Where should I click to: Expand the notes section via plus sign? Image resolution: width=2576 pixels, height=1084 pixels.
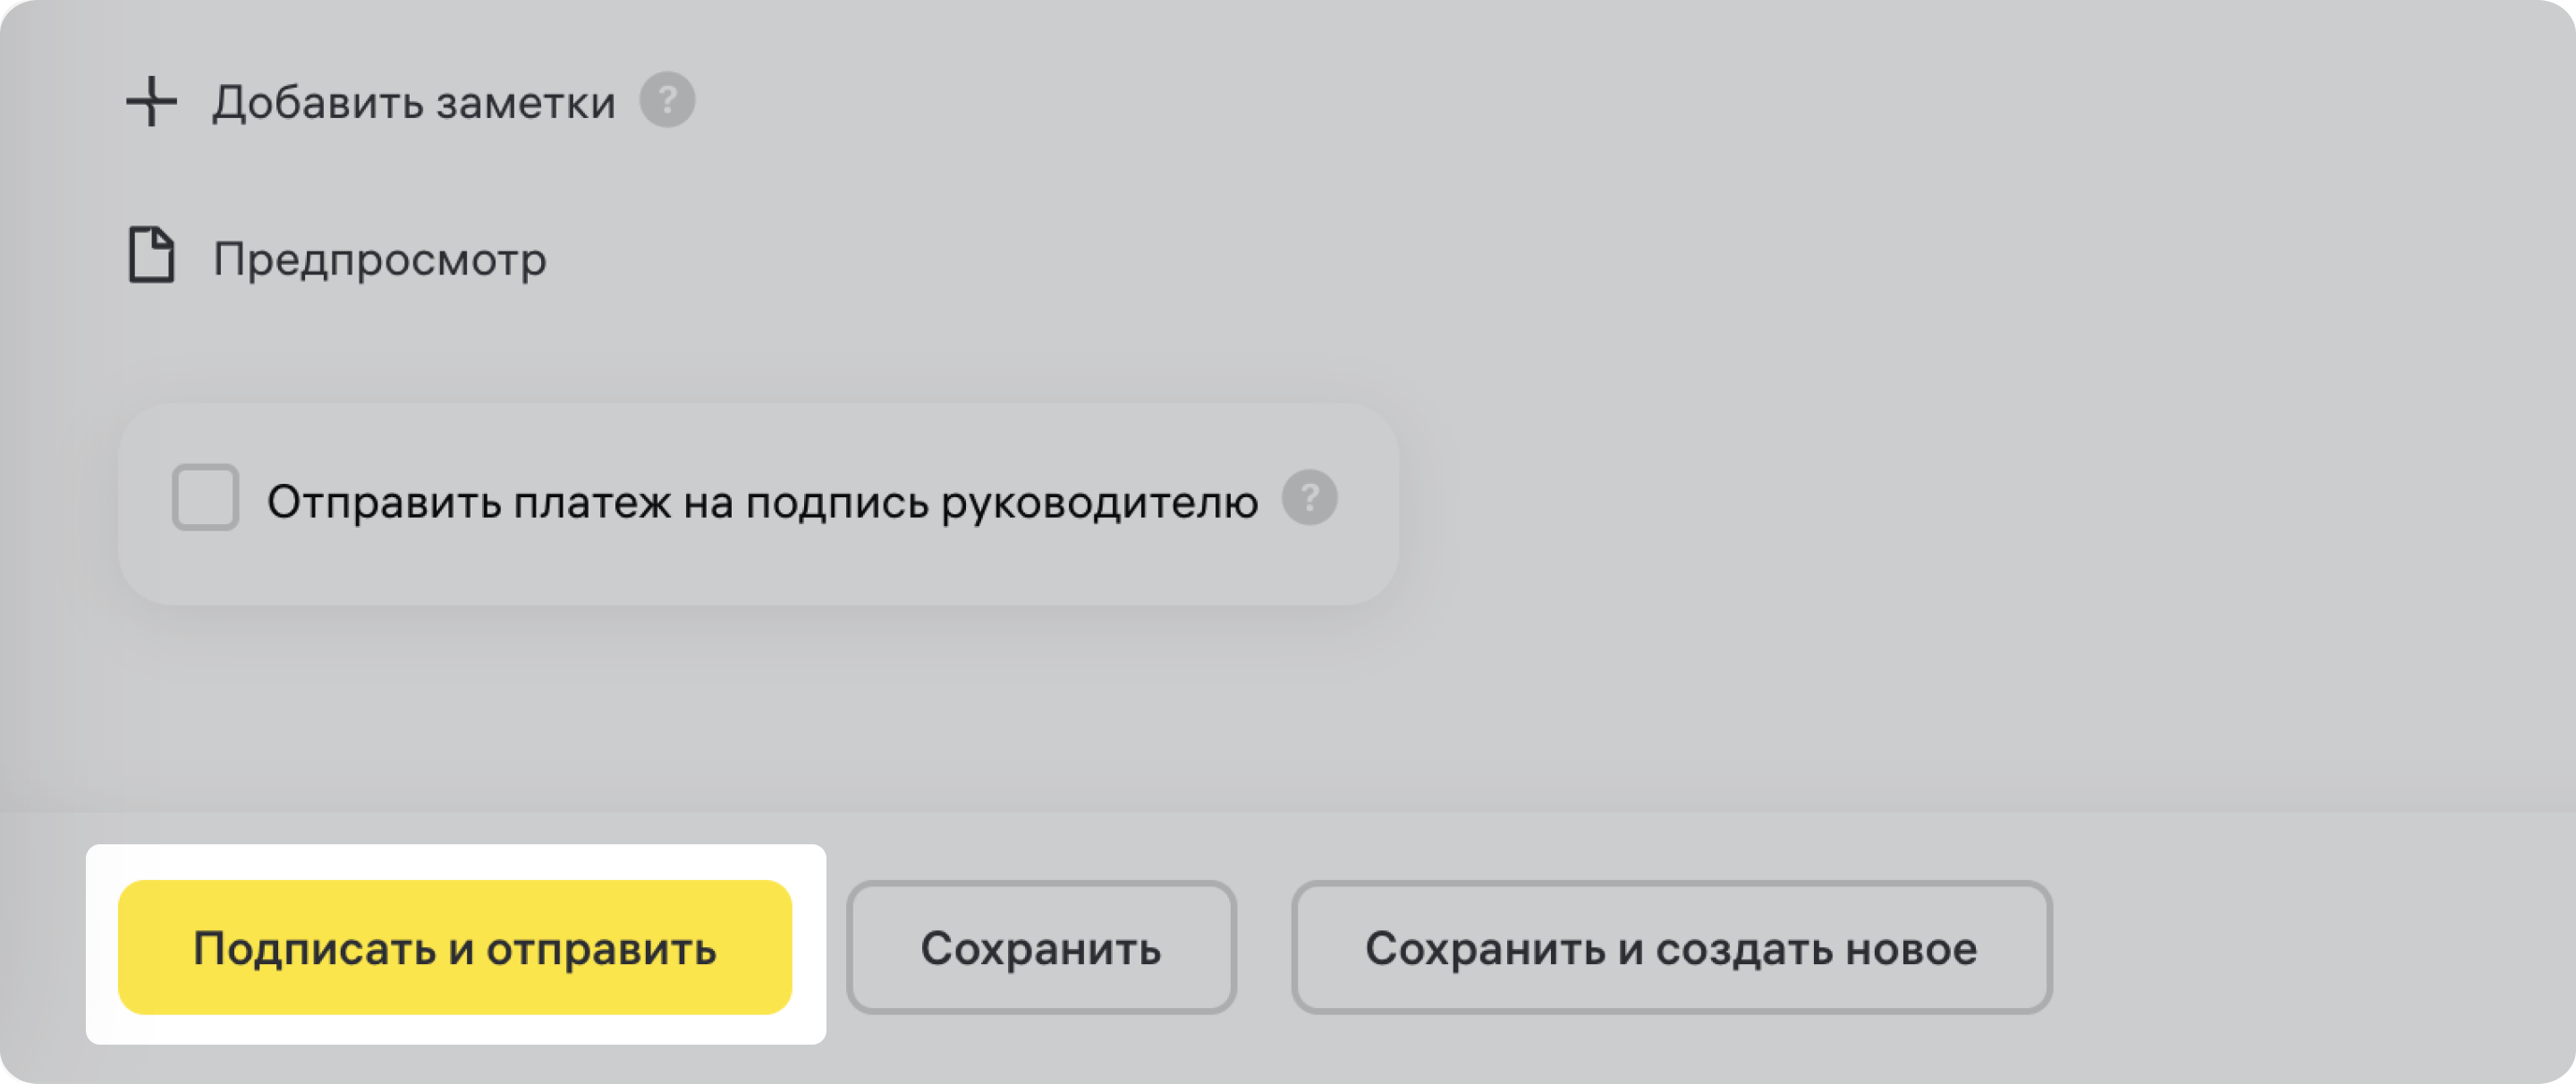[151, 102]
